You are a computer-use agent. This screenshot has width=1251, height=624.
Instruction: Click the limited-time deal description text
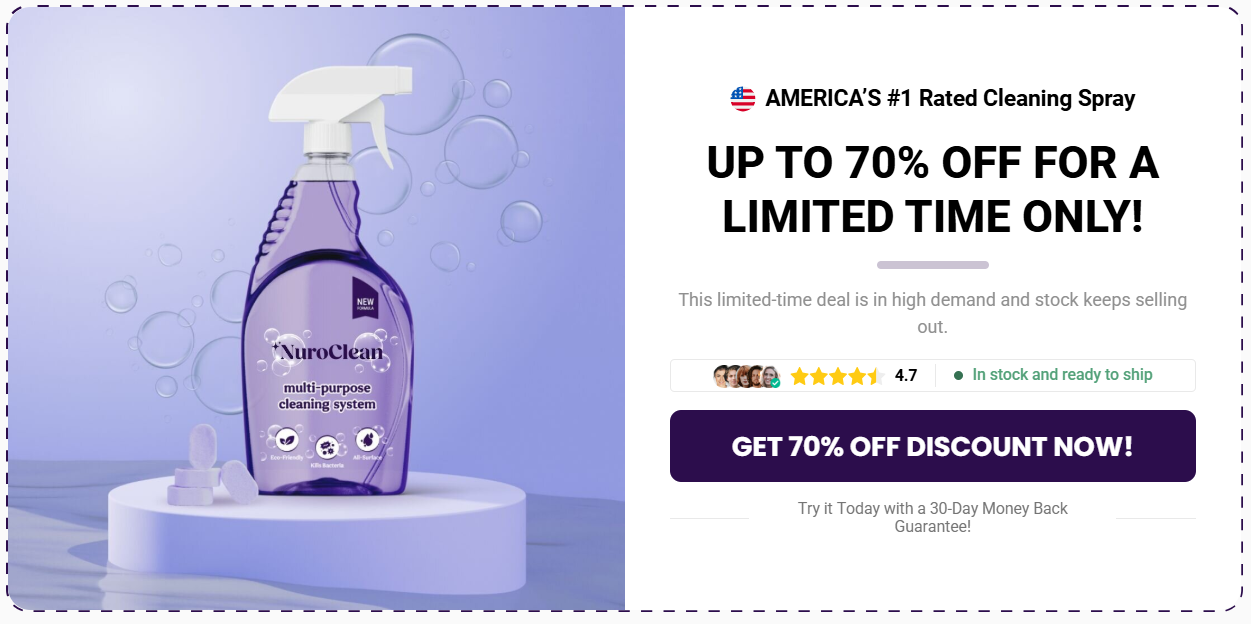click(x=932, y=313)
